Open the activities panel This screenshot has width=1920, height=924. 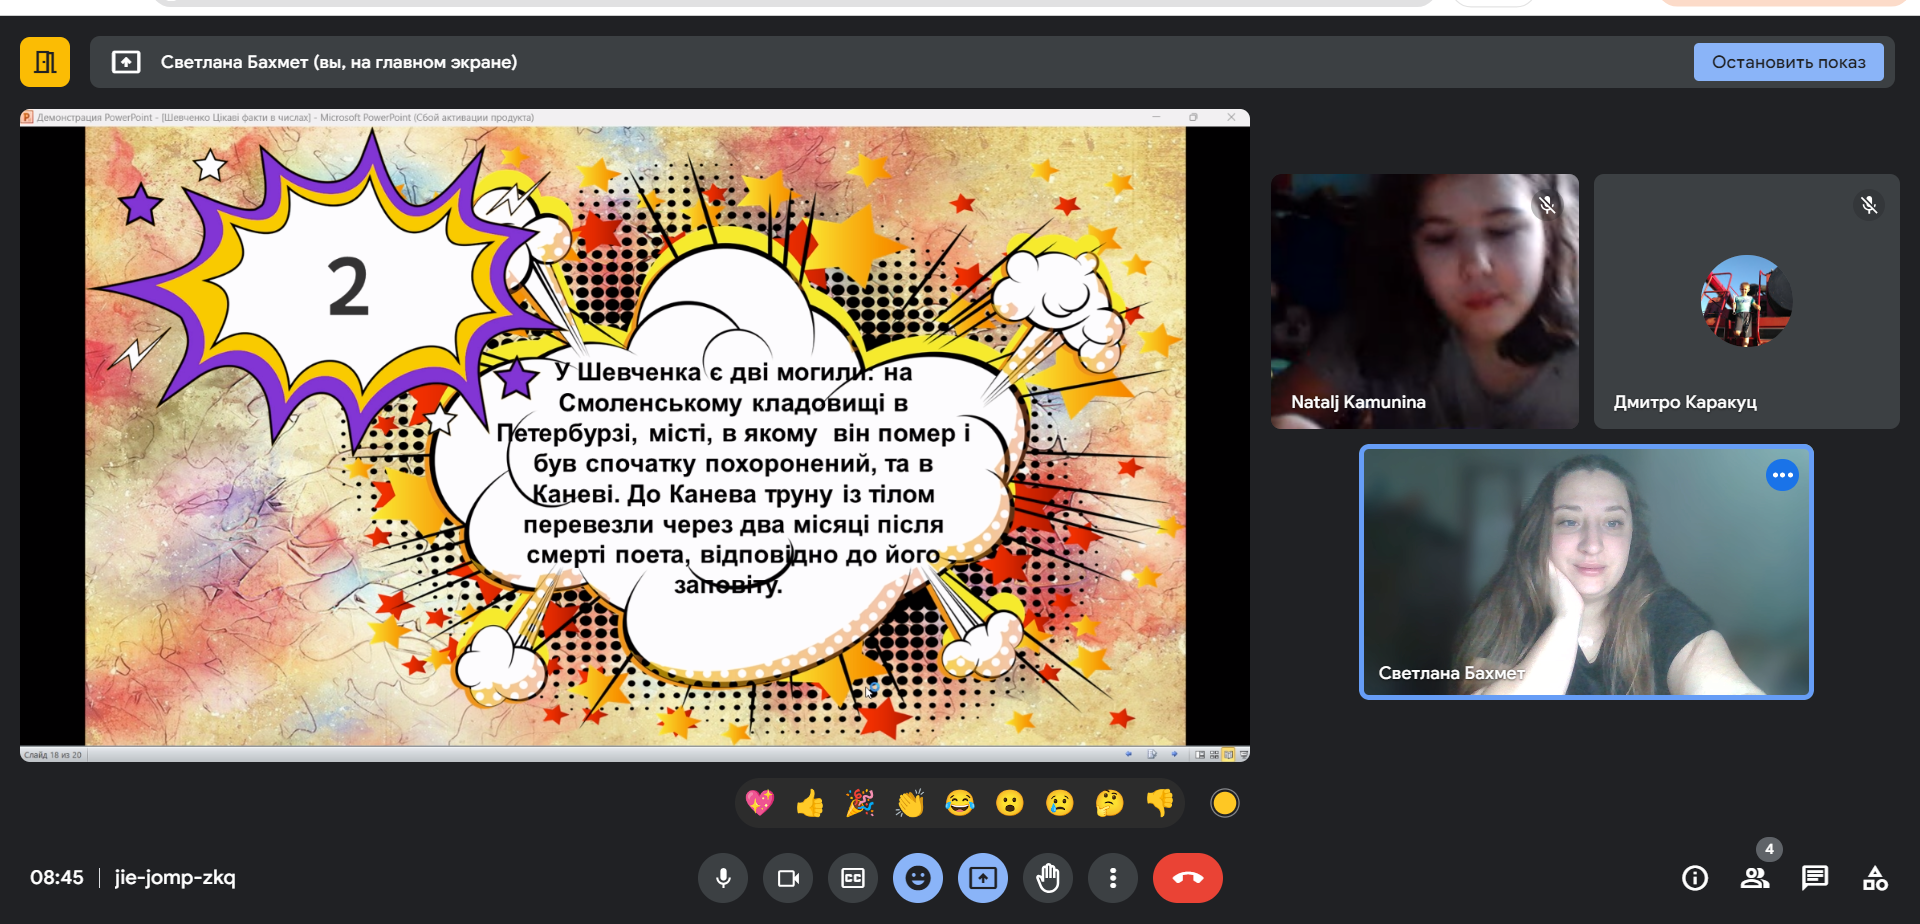tap(1875, 878)
